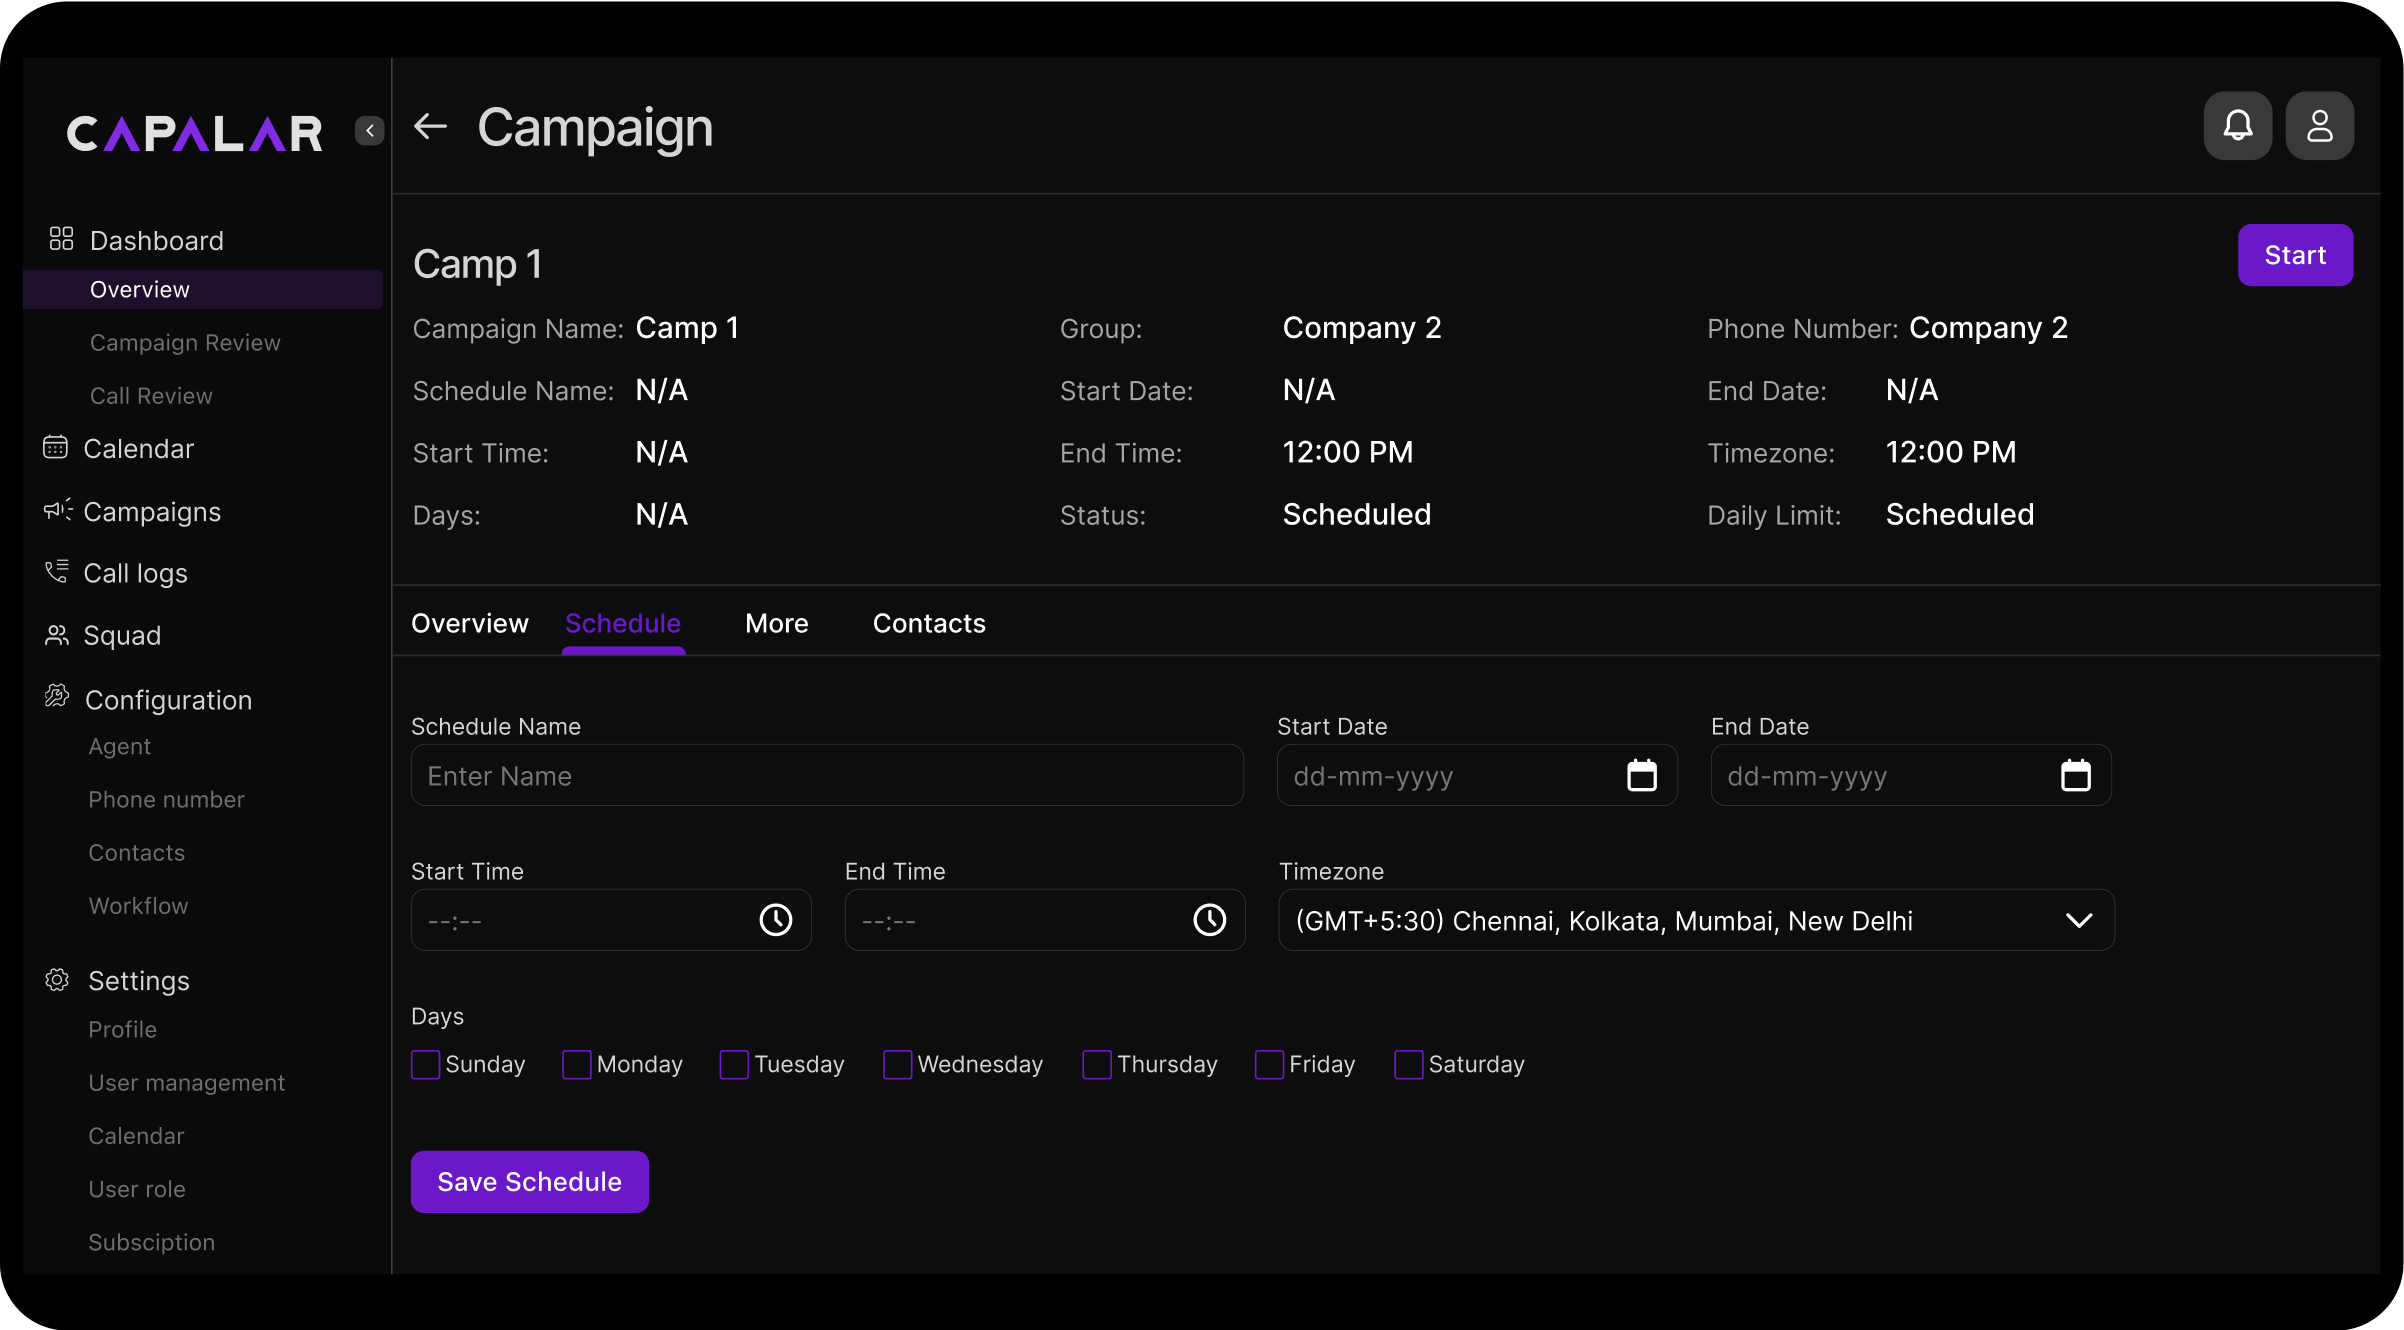Switch to the Overview tab
The height and width of the screenshot is (1330, 2404).
coord(469,623)
